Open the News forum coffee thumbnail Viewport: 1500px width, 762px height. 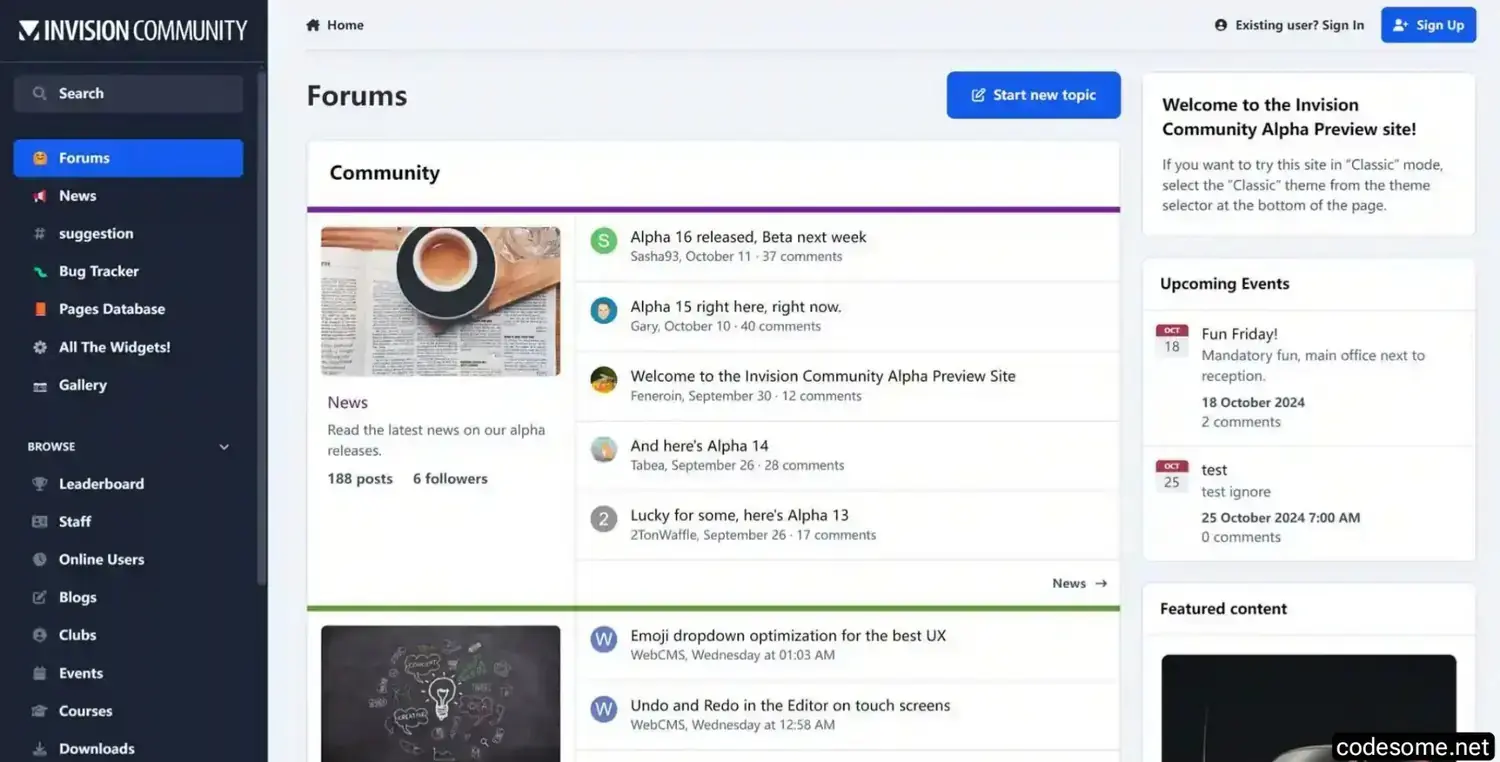[440, 301]
